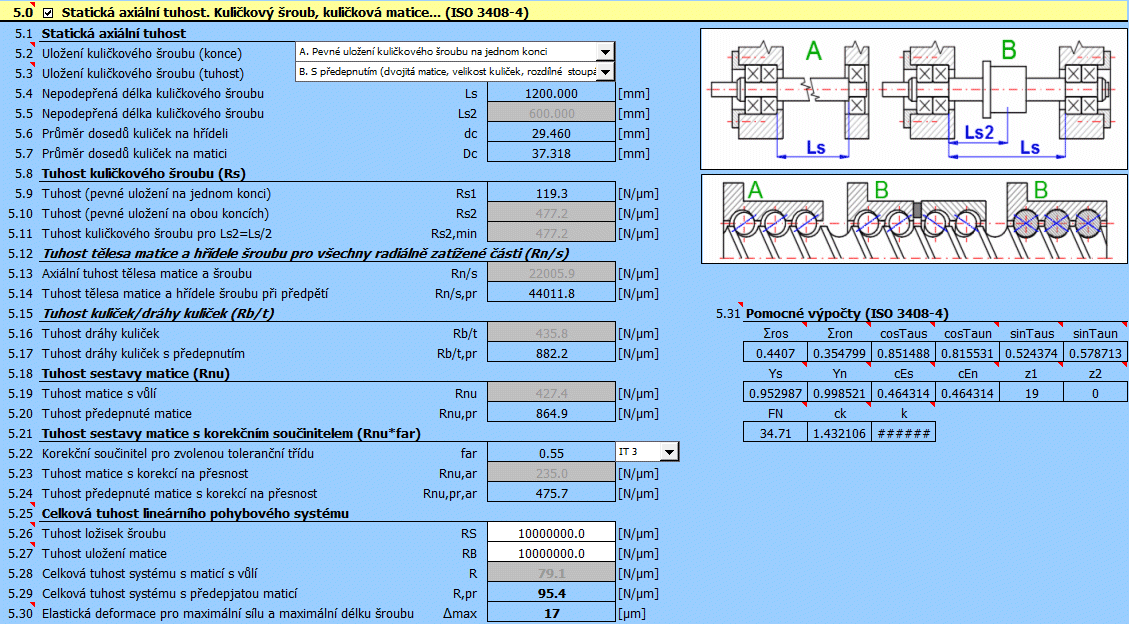The image size is (1129, 624).
Task: Select the RS bearing stiffness input field
Action: pyautogui.click(x=552, y=533)
